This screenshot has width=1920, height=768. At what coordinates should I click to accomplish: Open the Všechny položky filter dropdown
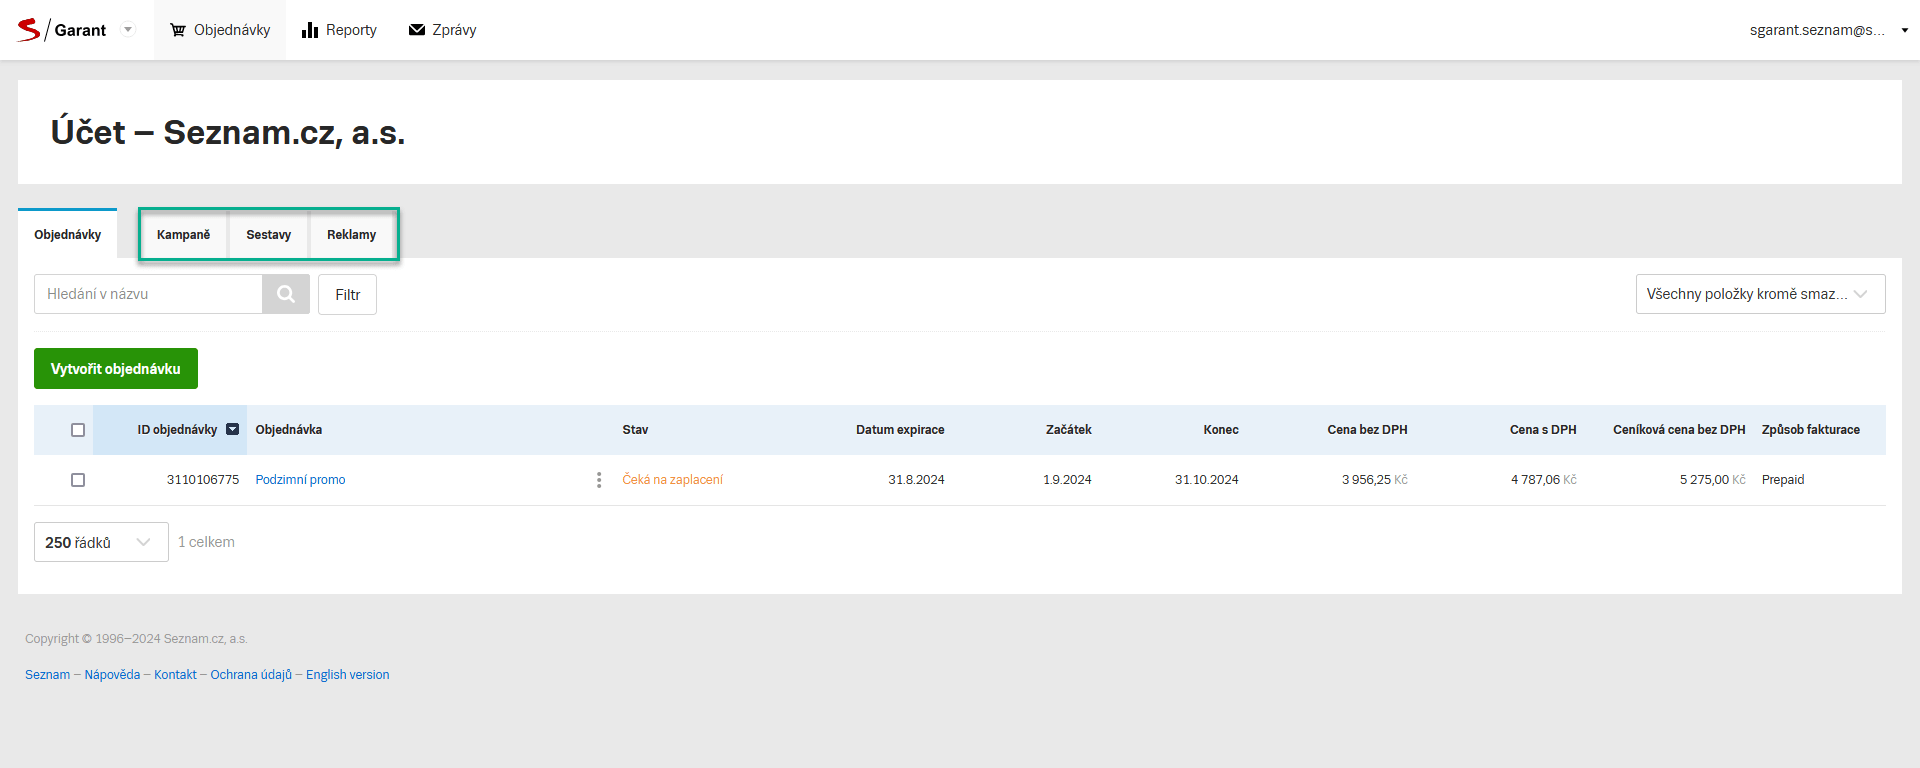click(1760, 294)
